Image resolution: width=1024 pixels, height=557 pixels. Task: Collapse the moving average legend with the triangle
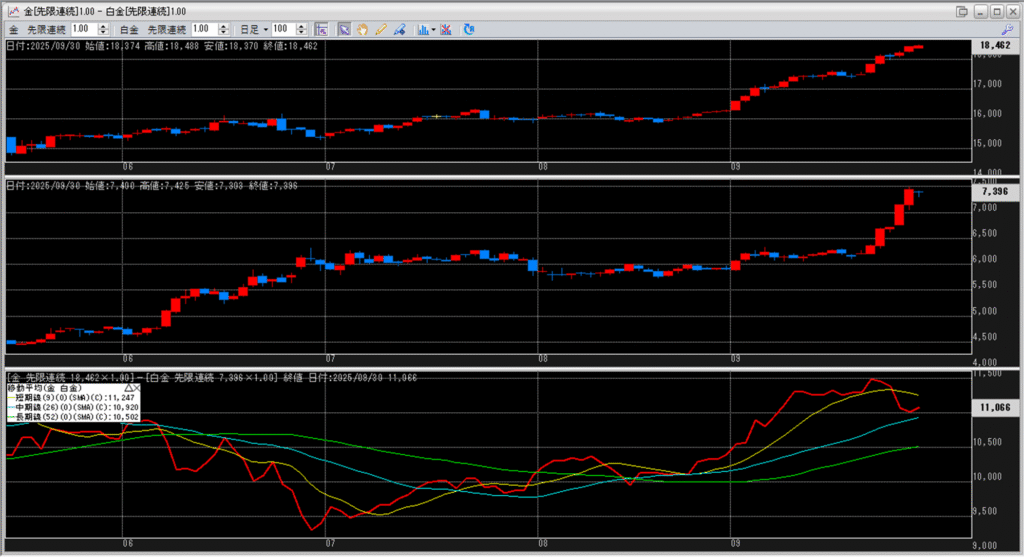(x=127, y=386)
